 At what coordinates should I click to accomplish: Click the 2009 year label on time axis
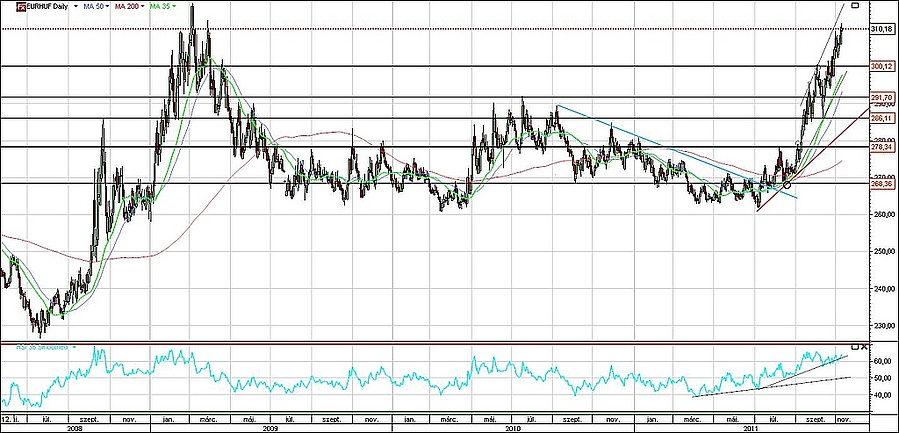[x=270, y=426]
